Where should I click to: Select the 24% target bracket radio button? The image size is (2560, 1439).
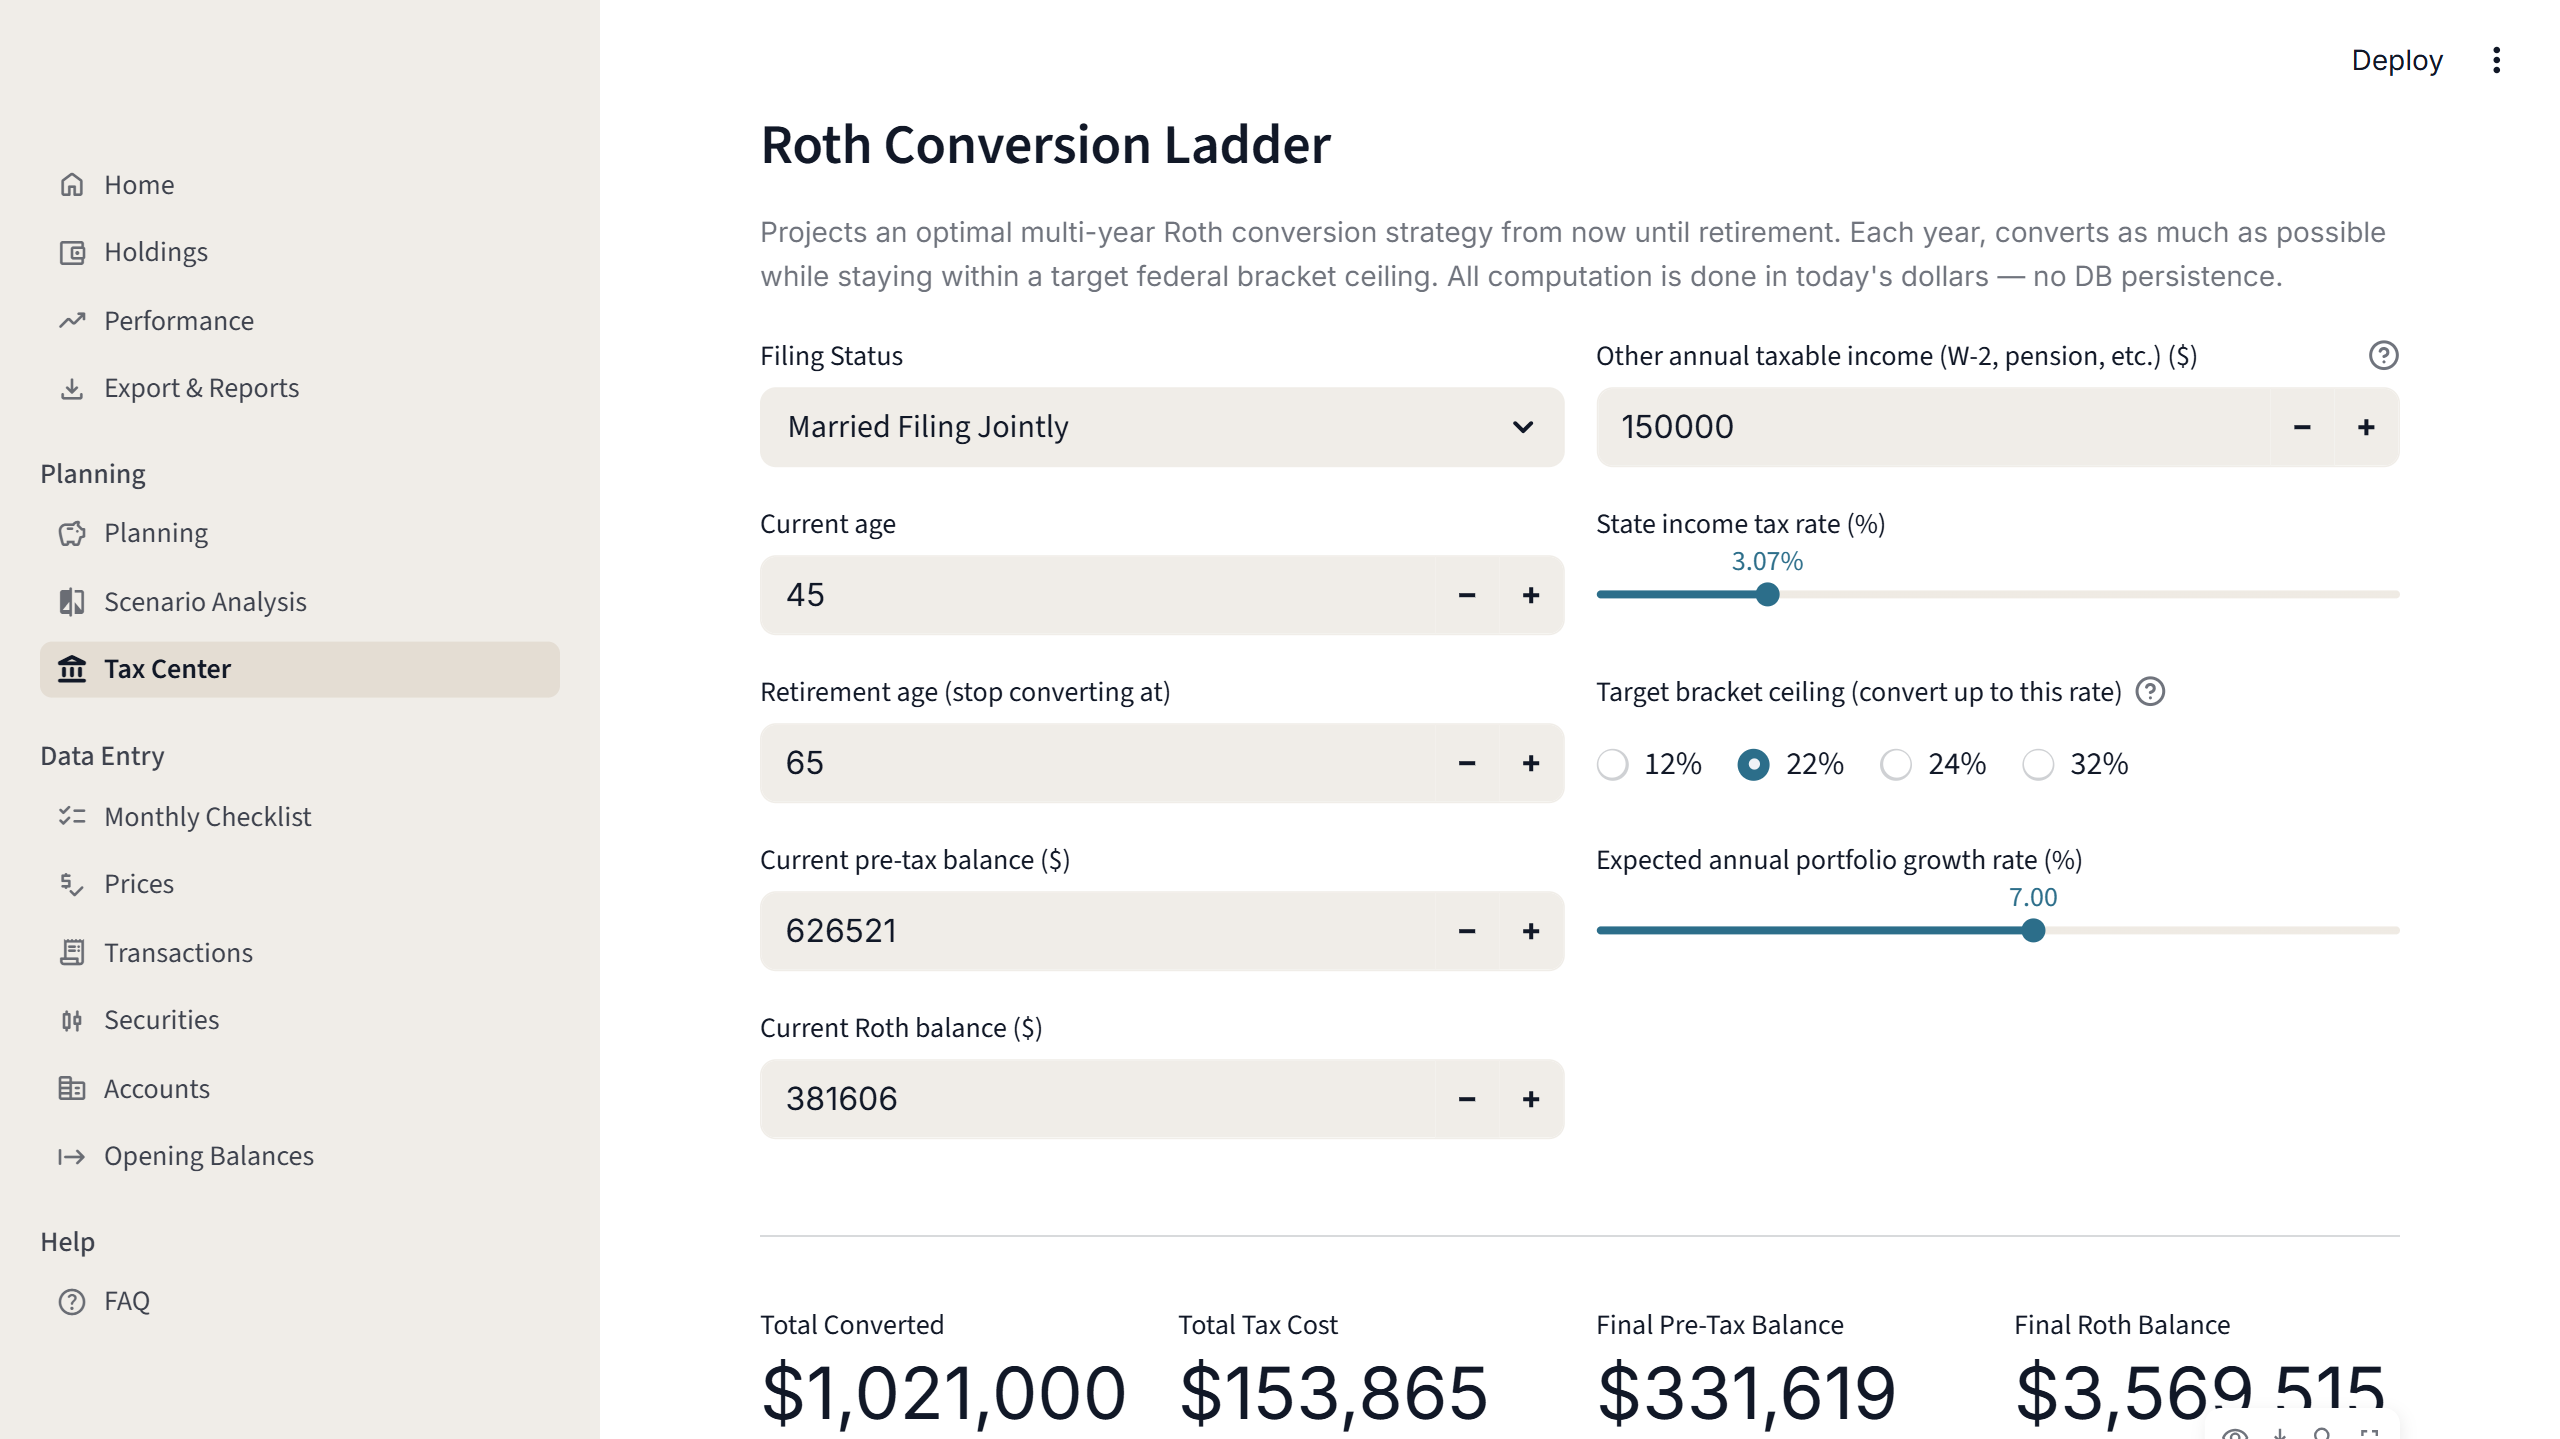pyautogui.click(x=1896, y=764)
